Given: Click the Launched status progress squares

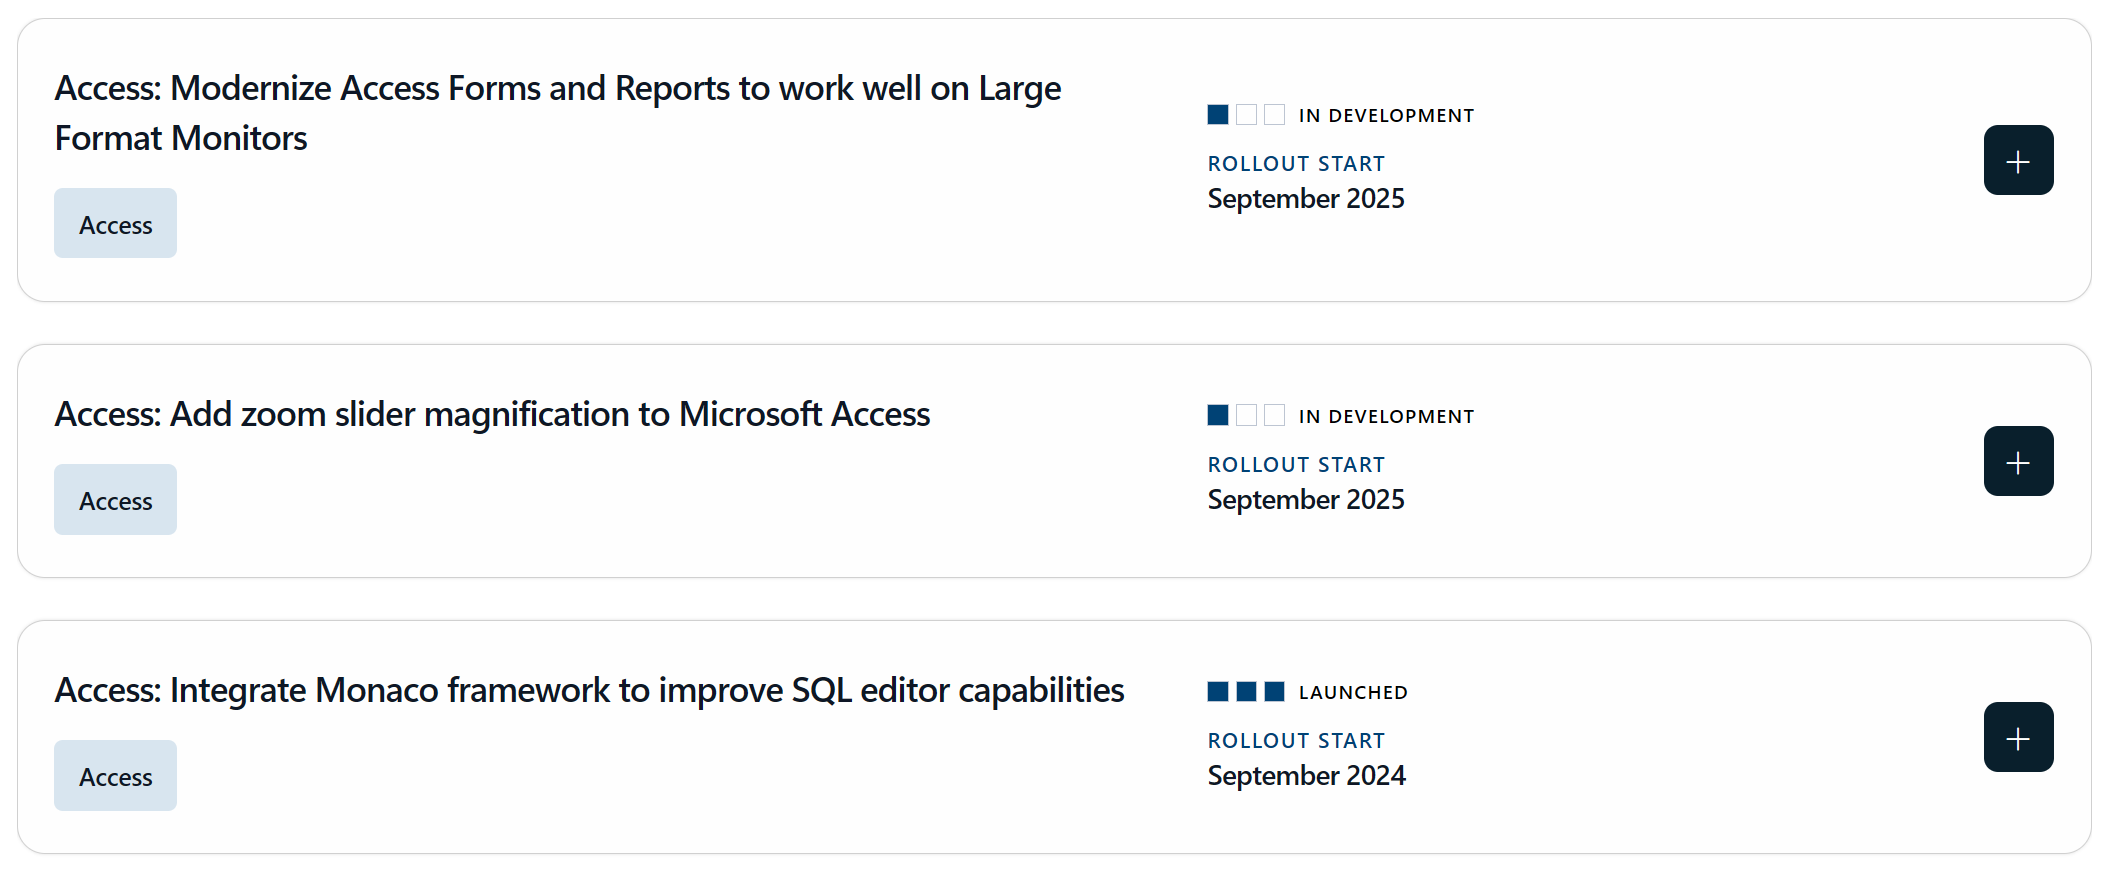Looking at the screenshot, I should 1246,691.
